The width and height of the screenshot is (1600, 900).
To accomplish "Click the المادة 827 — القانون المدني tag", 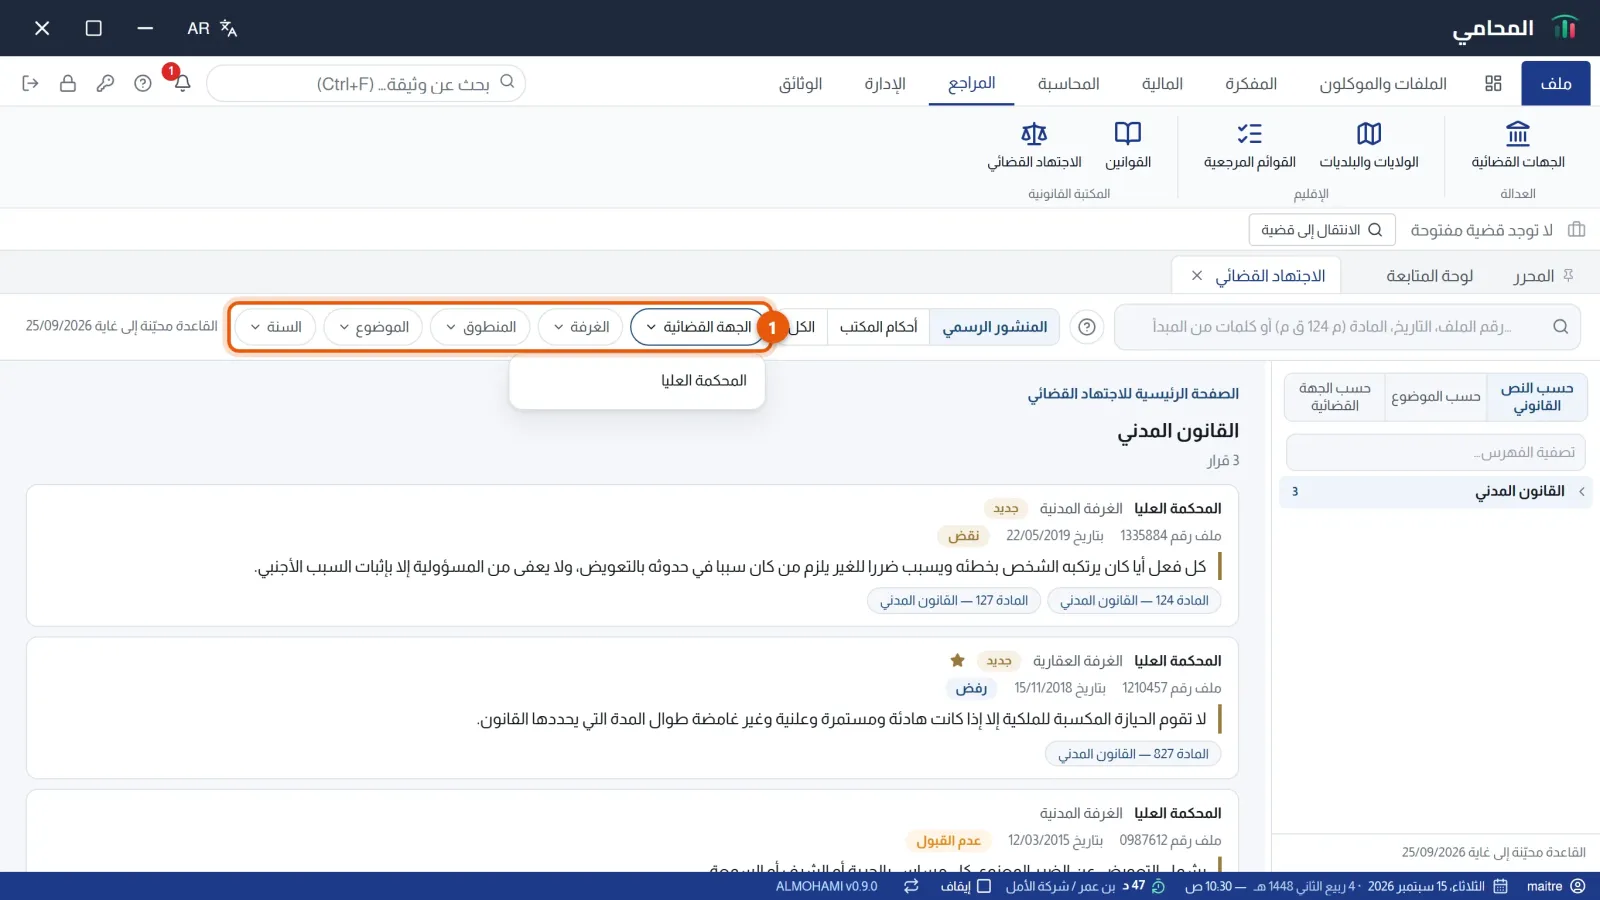I will (1133, 754).
